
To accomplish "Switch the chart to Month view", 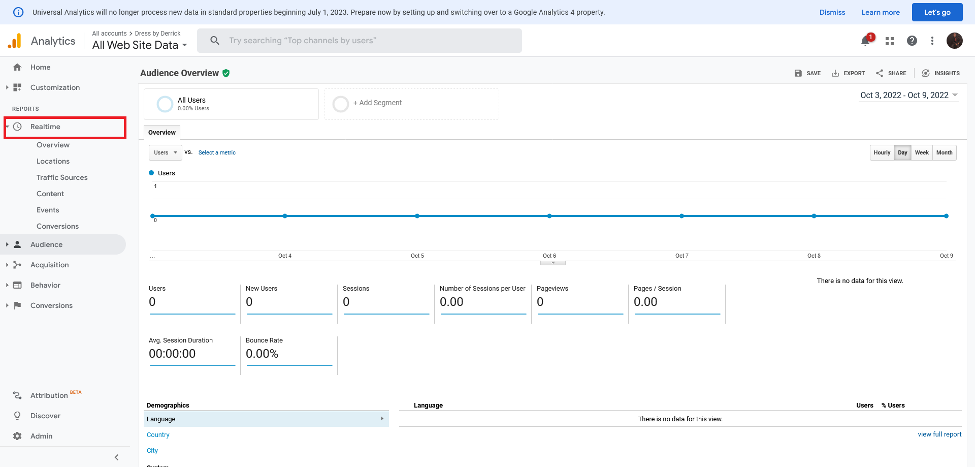I will click(x=944, y=153).
